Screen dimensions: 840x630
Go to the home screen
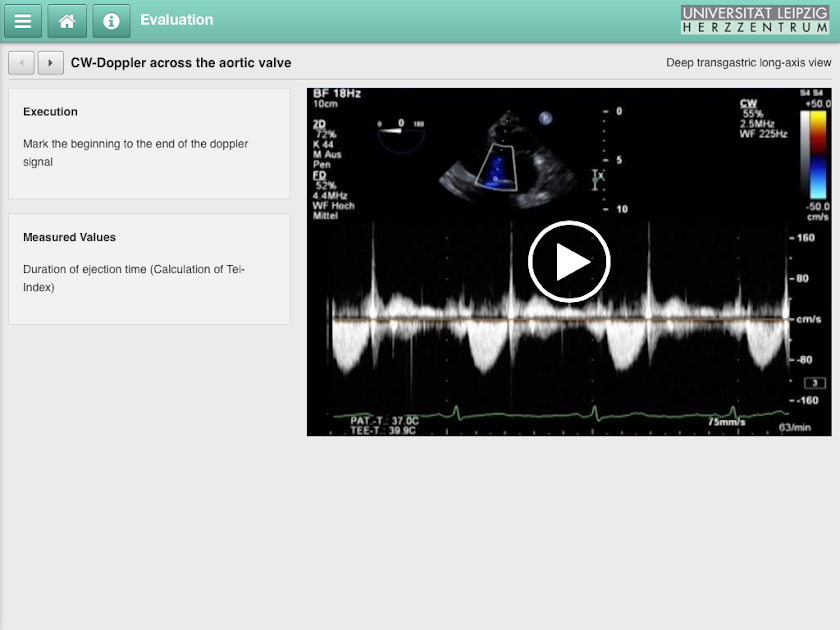[67, 21]
